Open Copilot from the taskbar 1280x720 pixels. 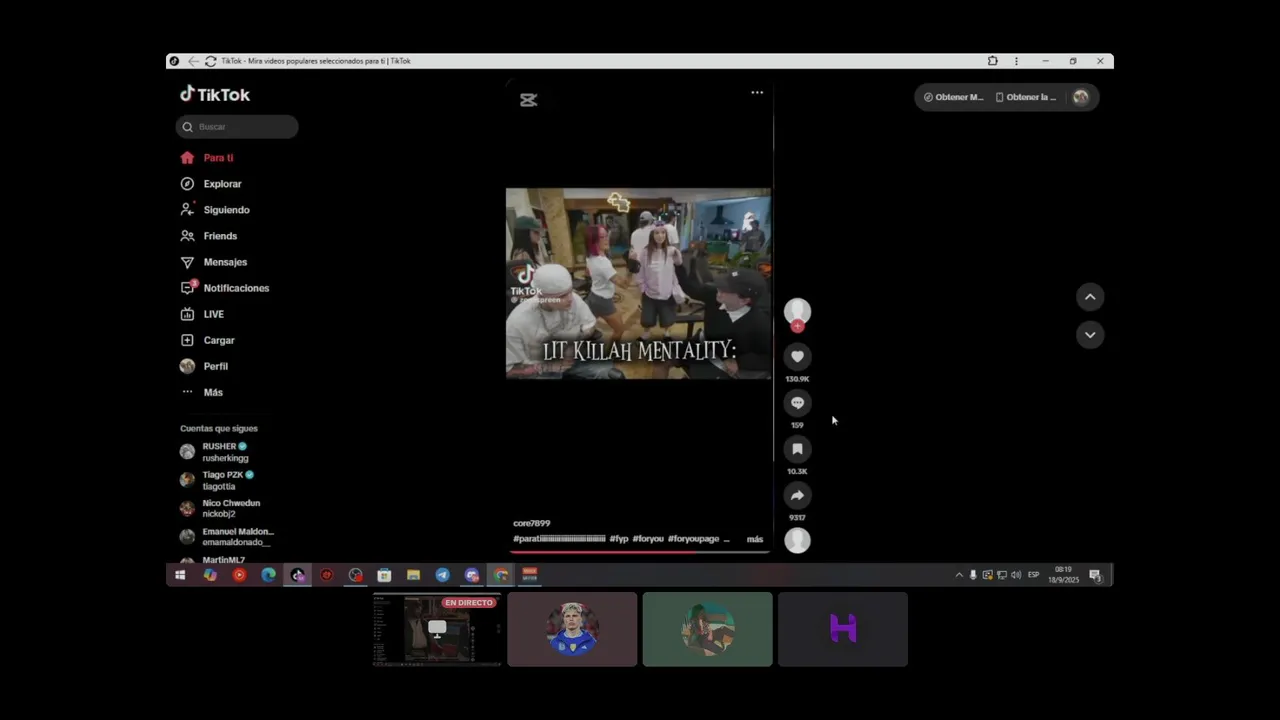(209, 575)
